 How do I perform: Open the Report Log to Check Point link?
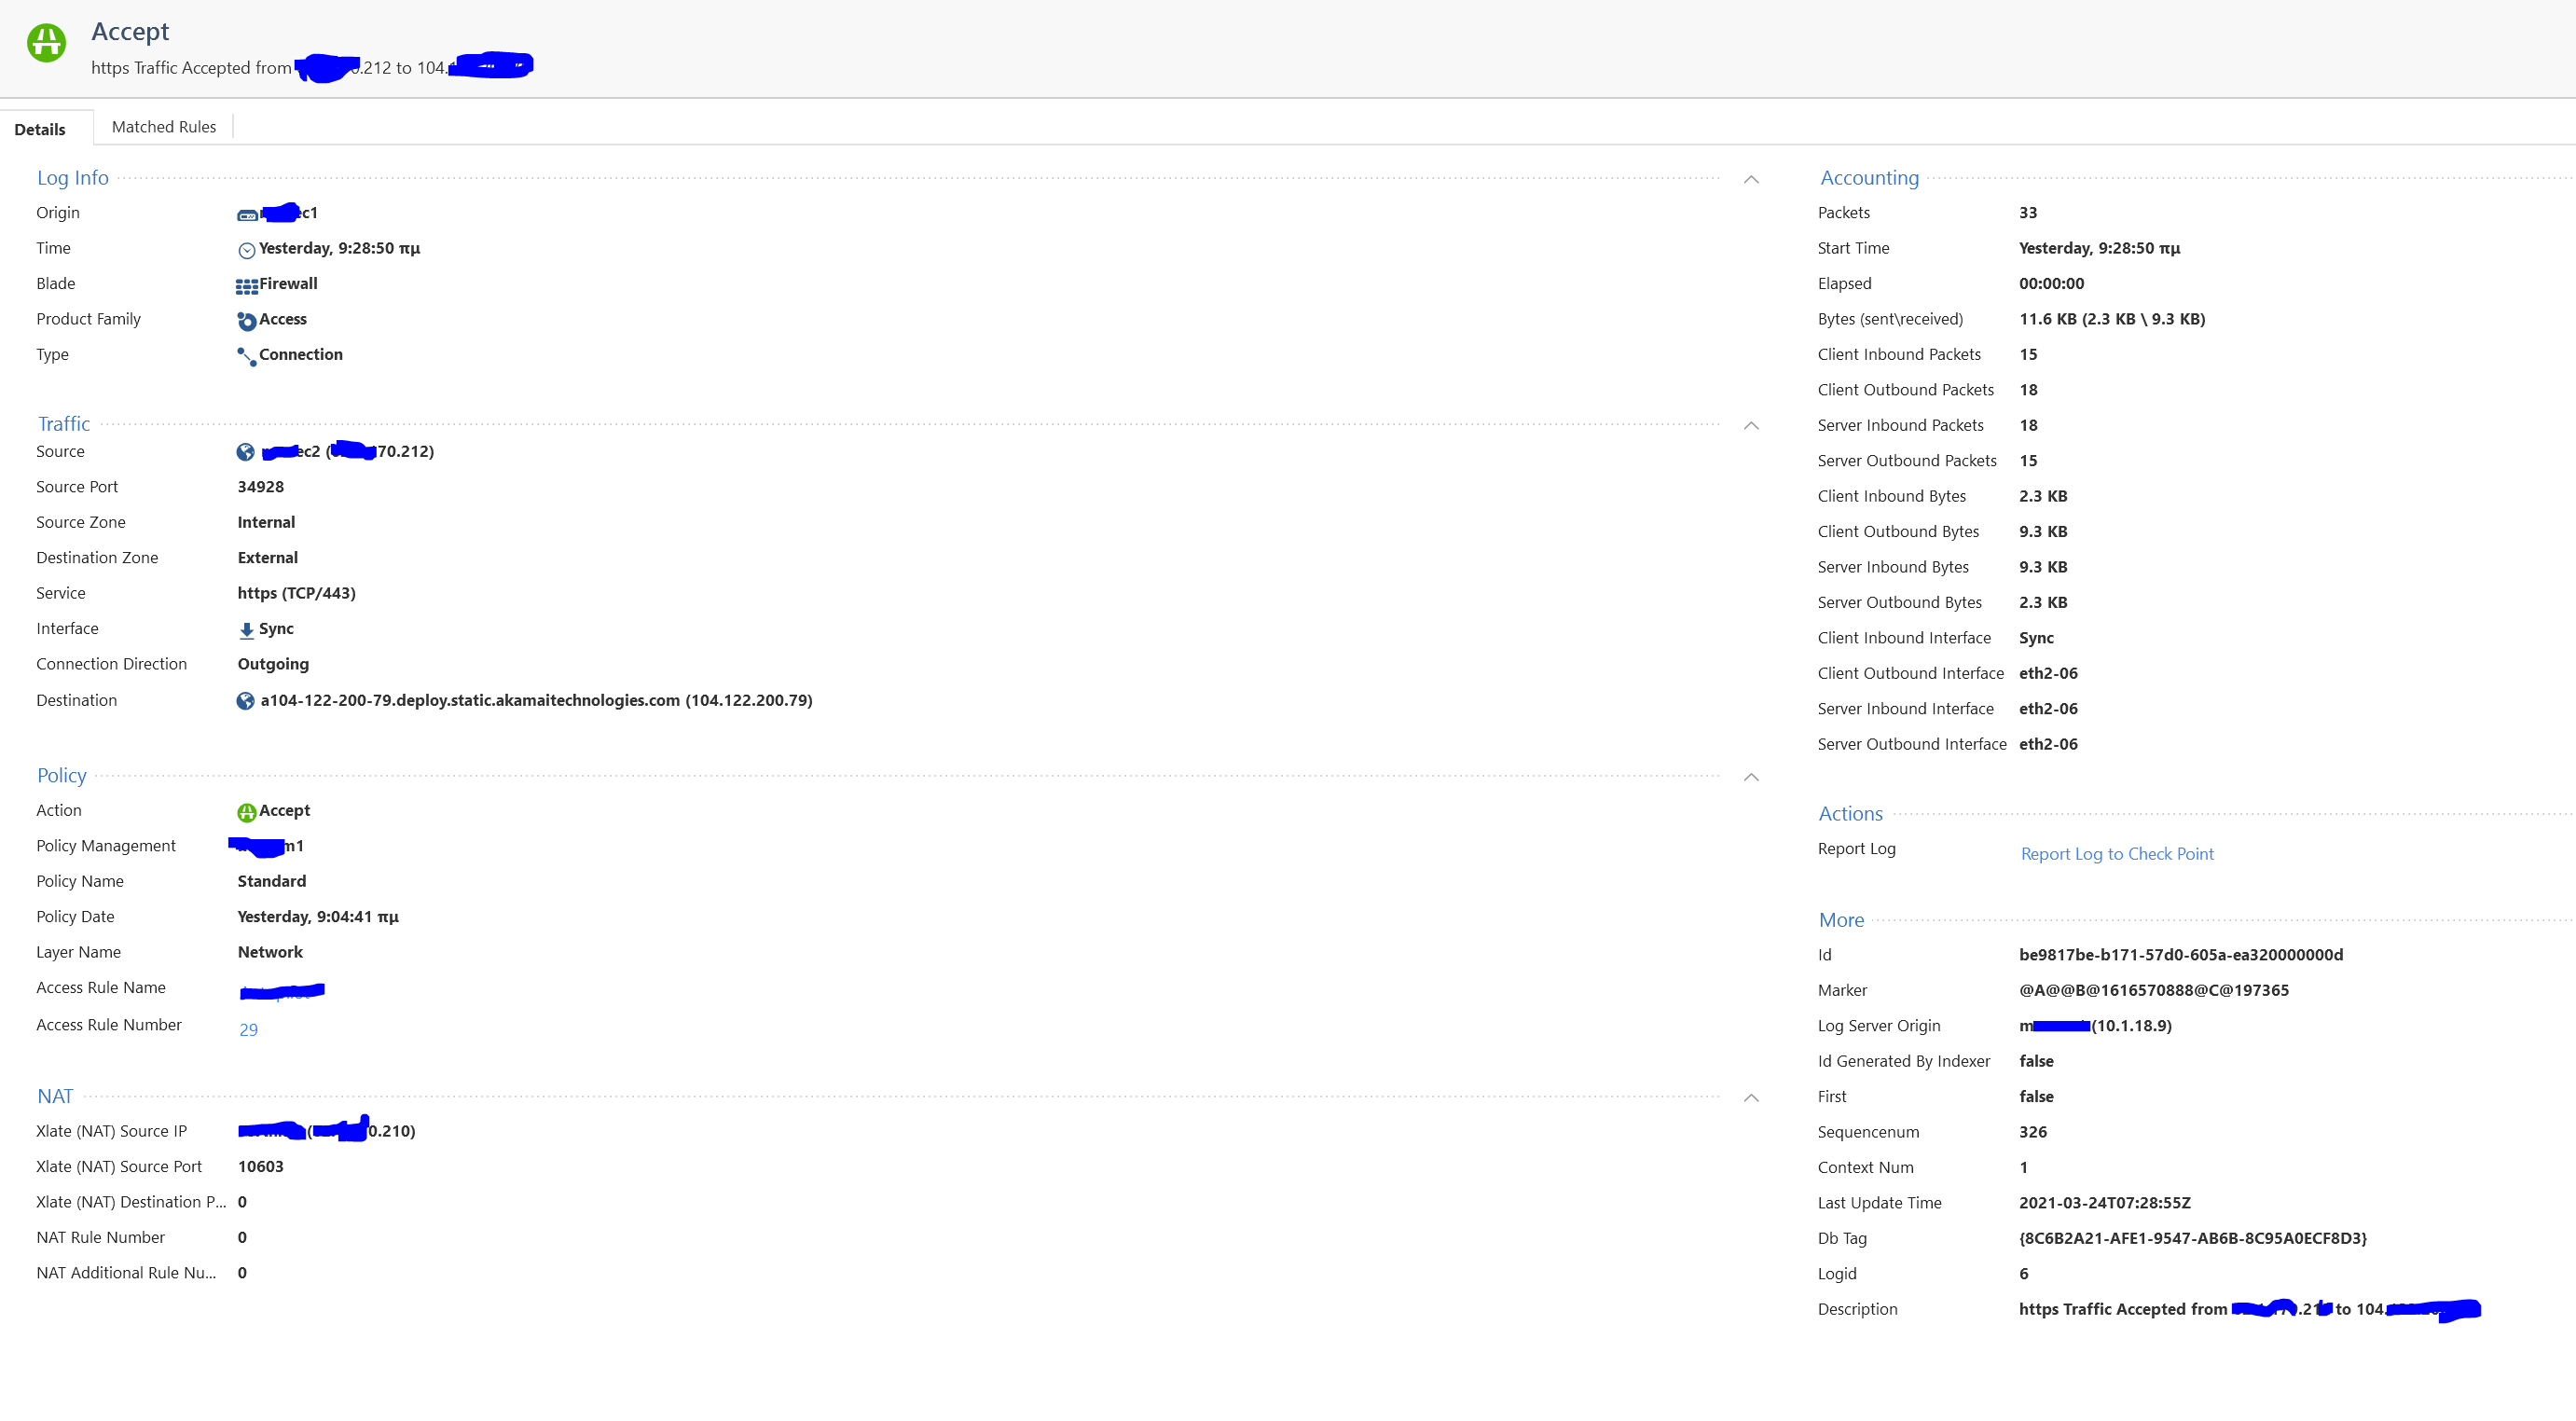pyautogui.click(x=2117, y=854)
